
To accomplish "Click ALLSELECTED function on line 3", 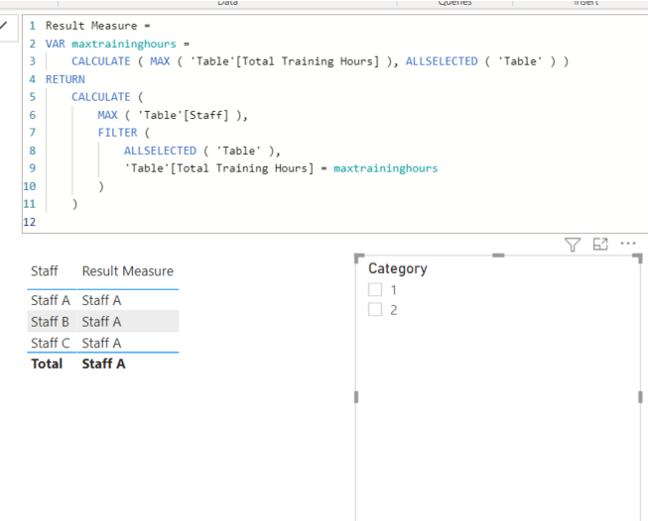I will tap(441, 61).
